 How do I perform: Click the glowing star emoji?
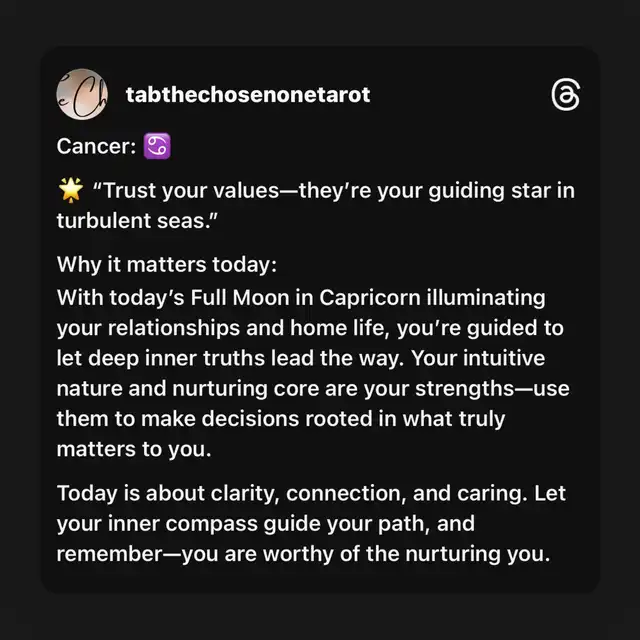coord(71,190)
